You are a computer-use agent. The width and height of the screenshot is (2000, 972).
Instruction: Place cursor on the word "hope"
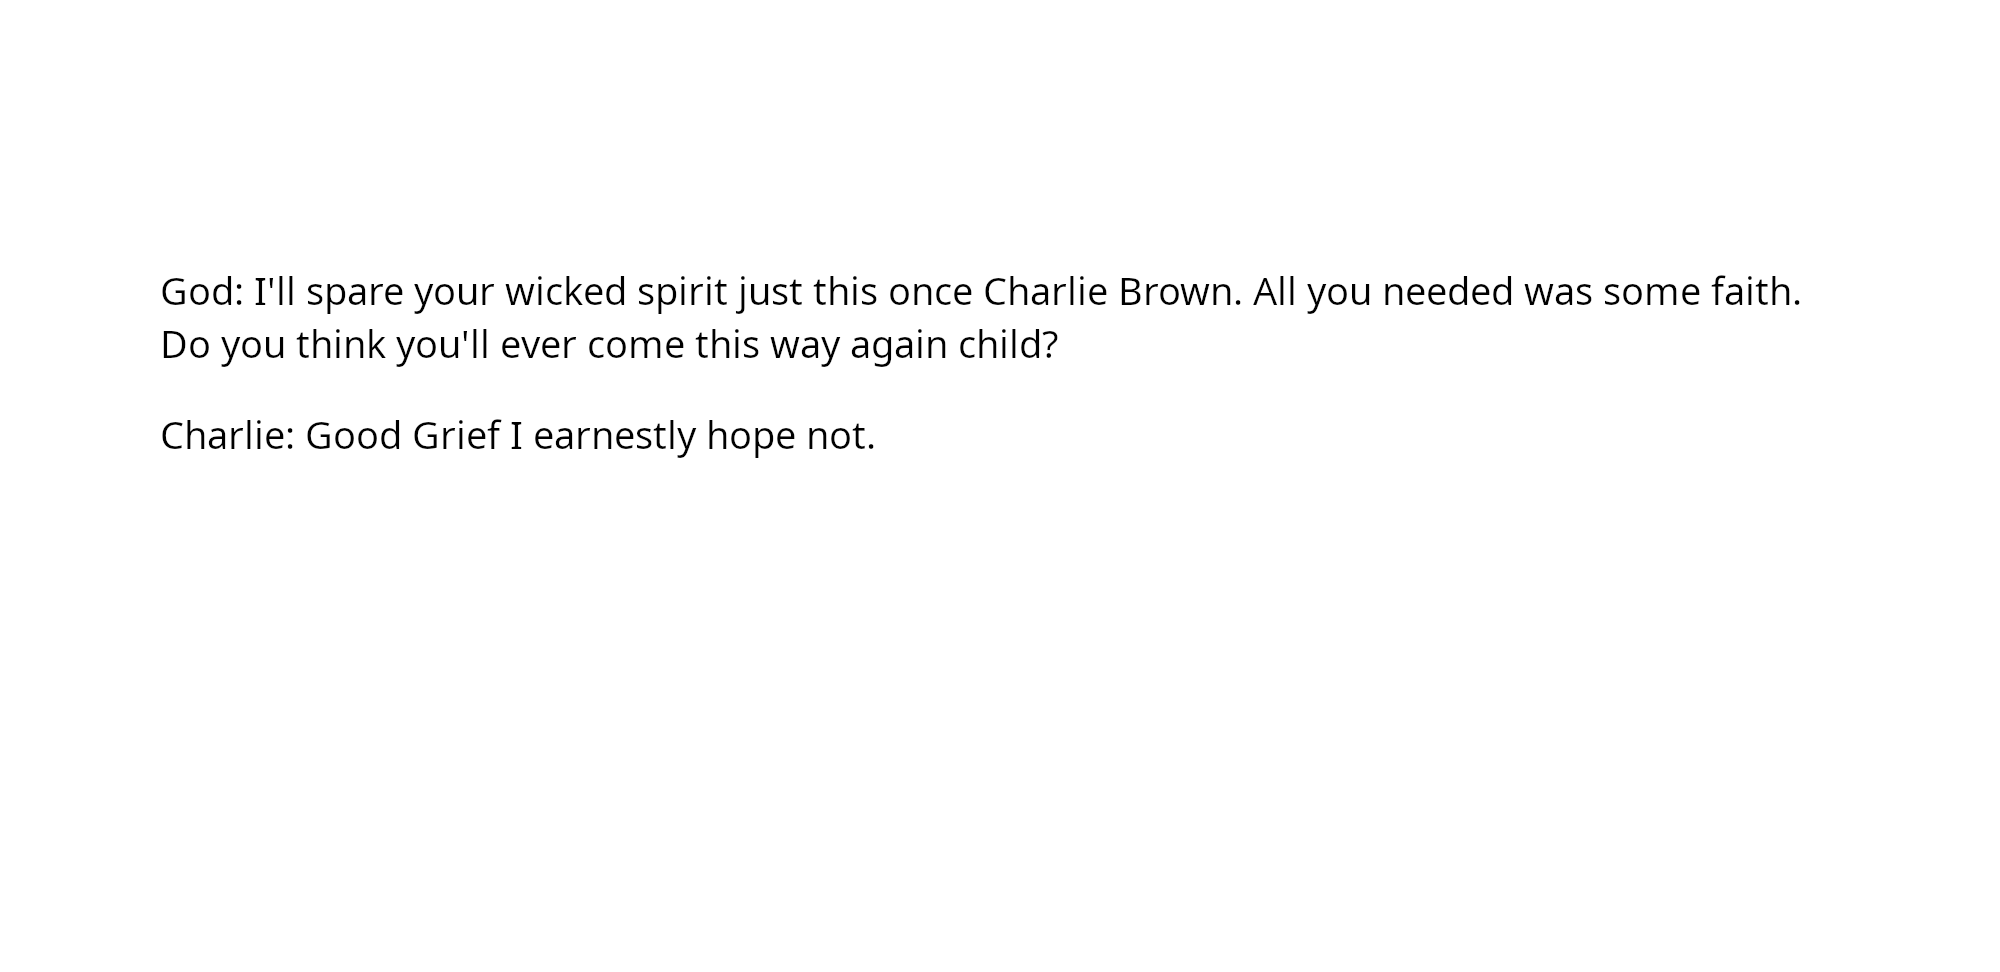point(750,436)
